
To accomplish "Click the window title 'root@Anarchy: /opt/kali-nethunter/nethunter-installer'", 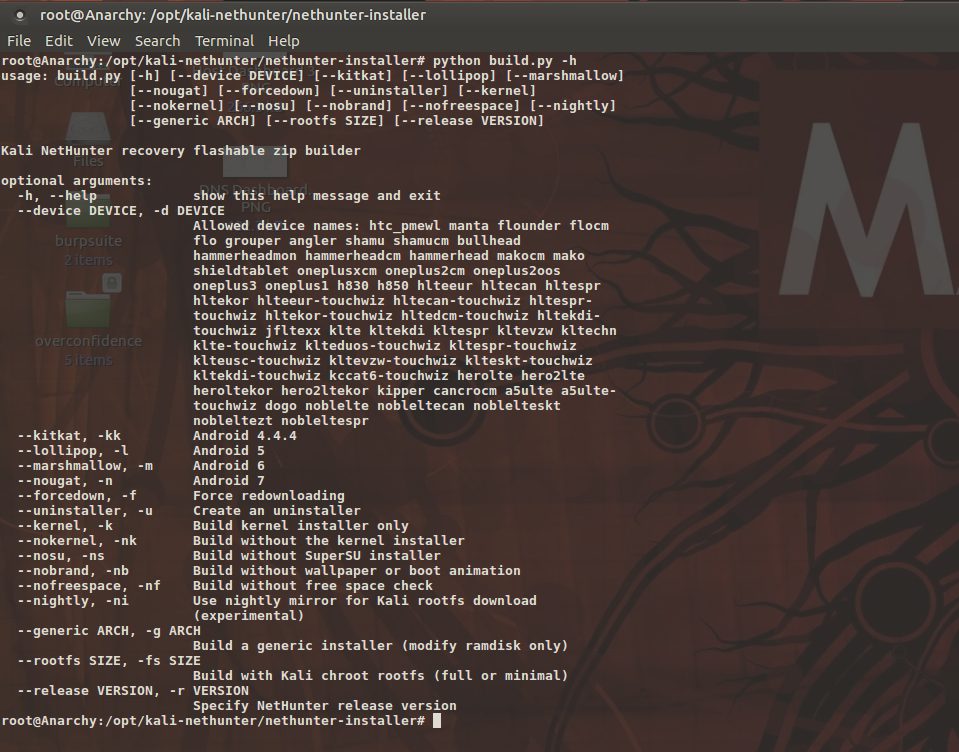I will pyautogui.click(x=233, y=15).
